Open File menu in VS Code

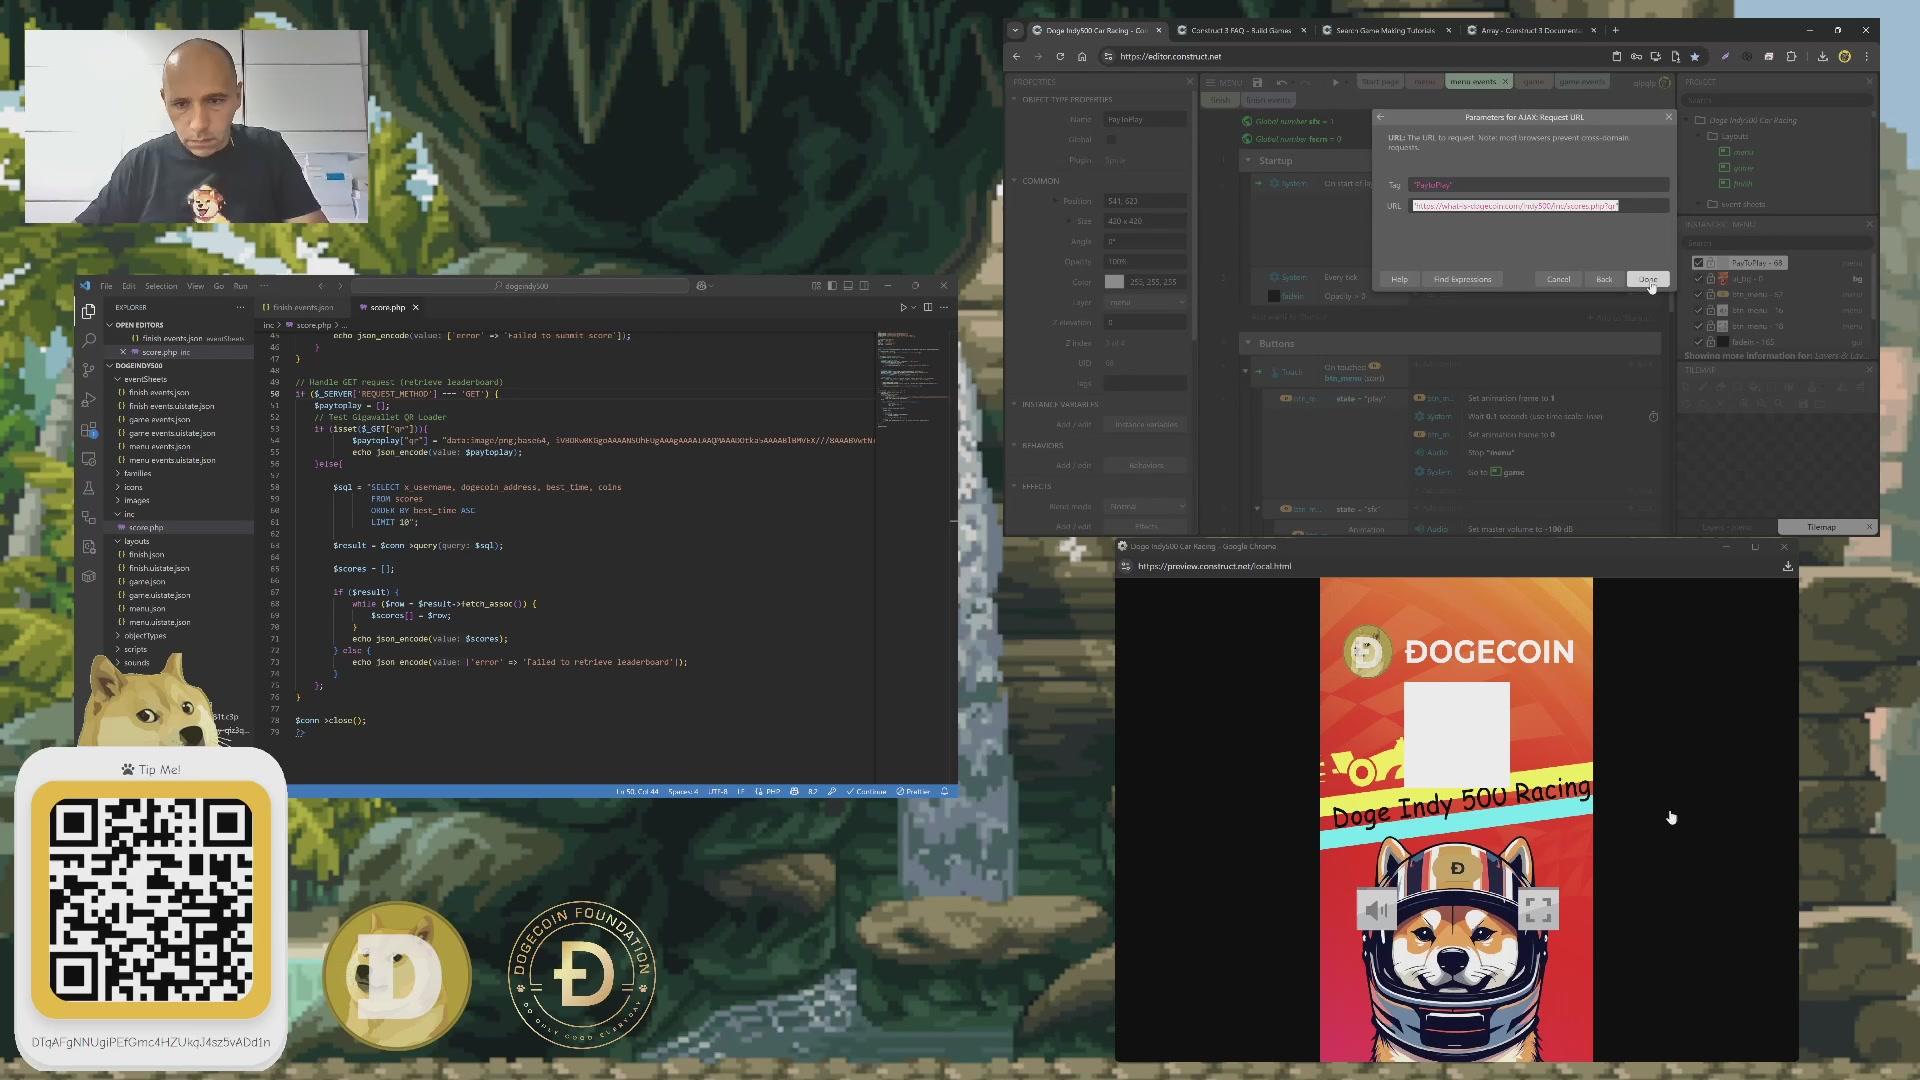[106, 286]
